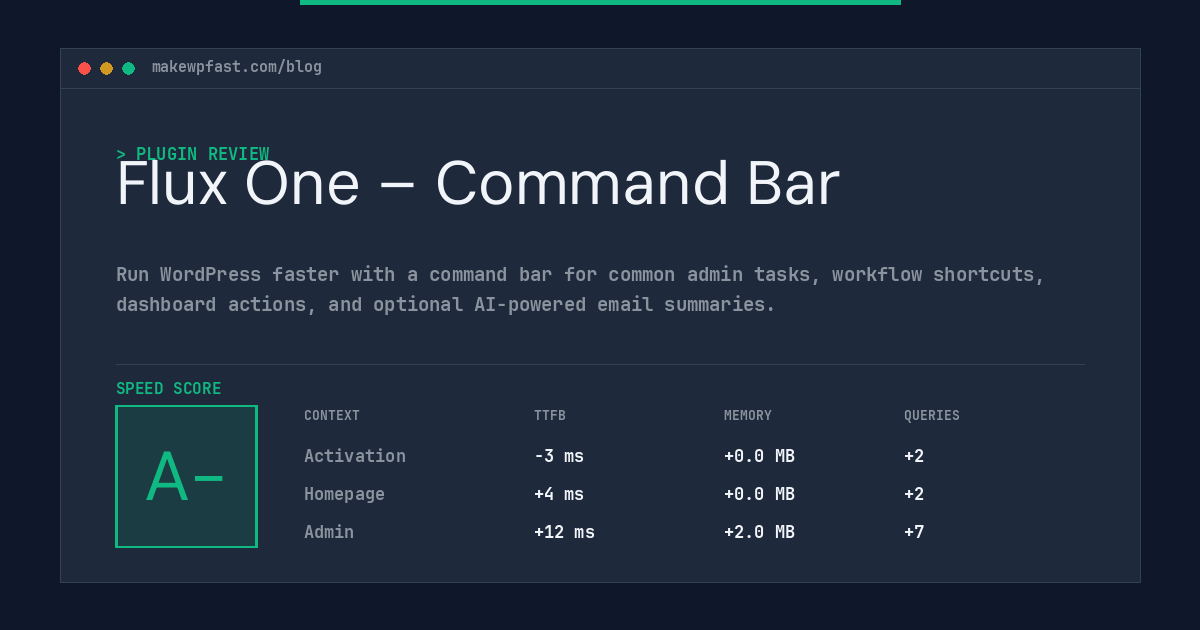This screenshot has width=1200, height=630.
Task: Click the CONTEXT column header
Action: 332,415
